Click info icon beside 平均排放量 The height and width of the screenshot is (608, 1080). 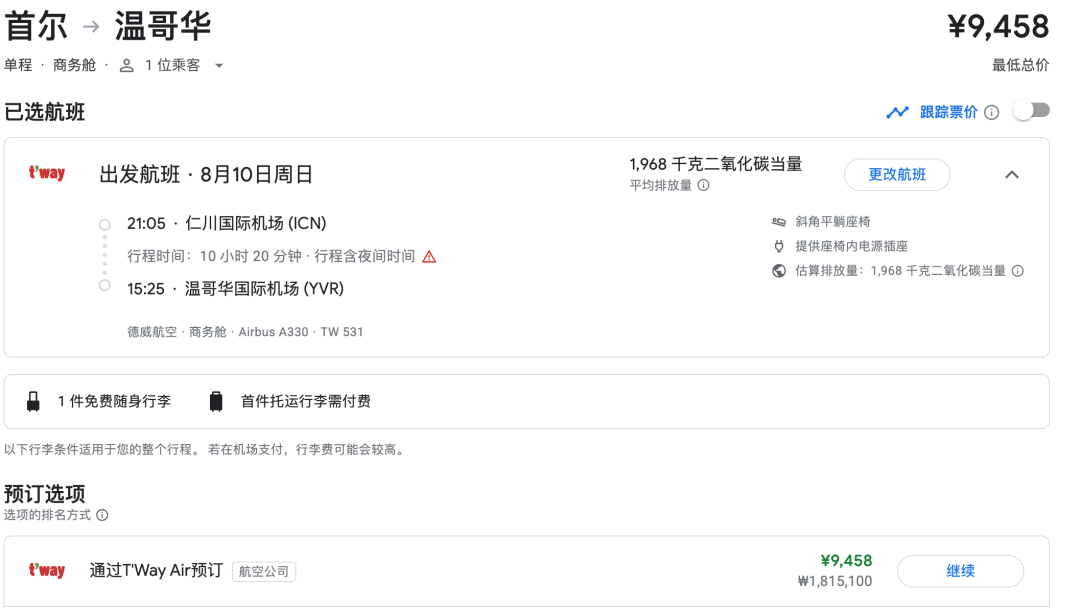(x=704, y=185)
